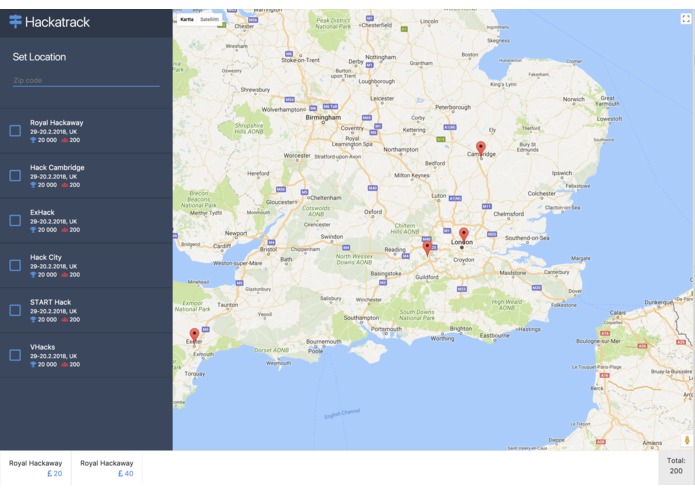This screenshot has width=695, height=494.
Task: Click the trophy icon under Hack City
Action: [33, 275]
